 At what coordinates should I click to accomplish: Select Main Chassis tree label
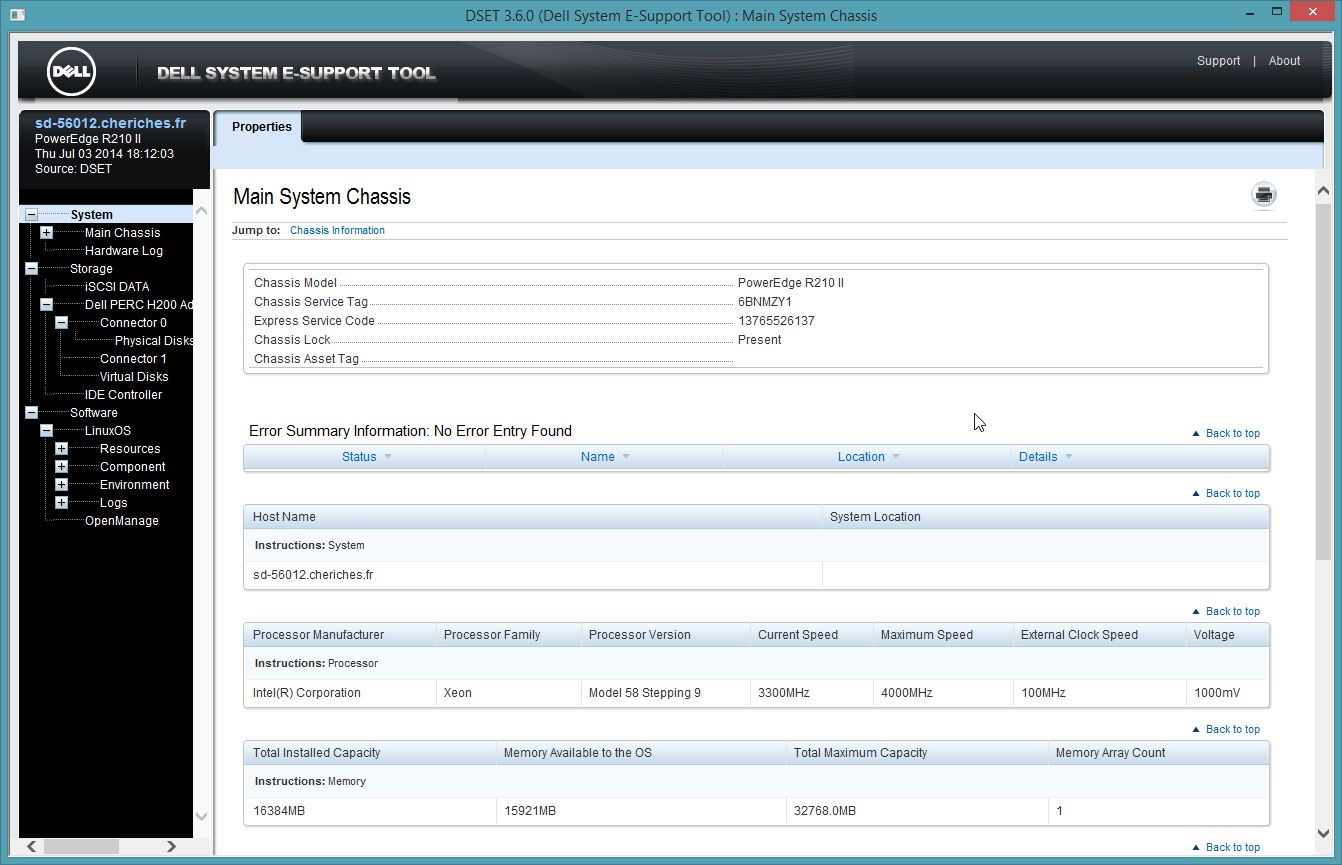coord(122,233)
